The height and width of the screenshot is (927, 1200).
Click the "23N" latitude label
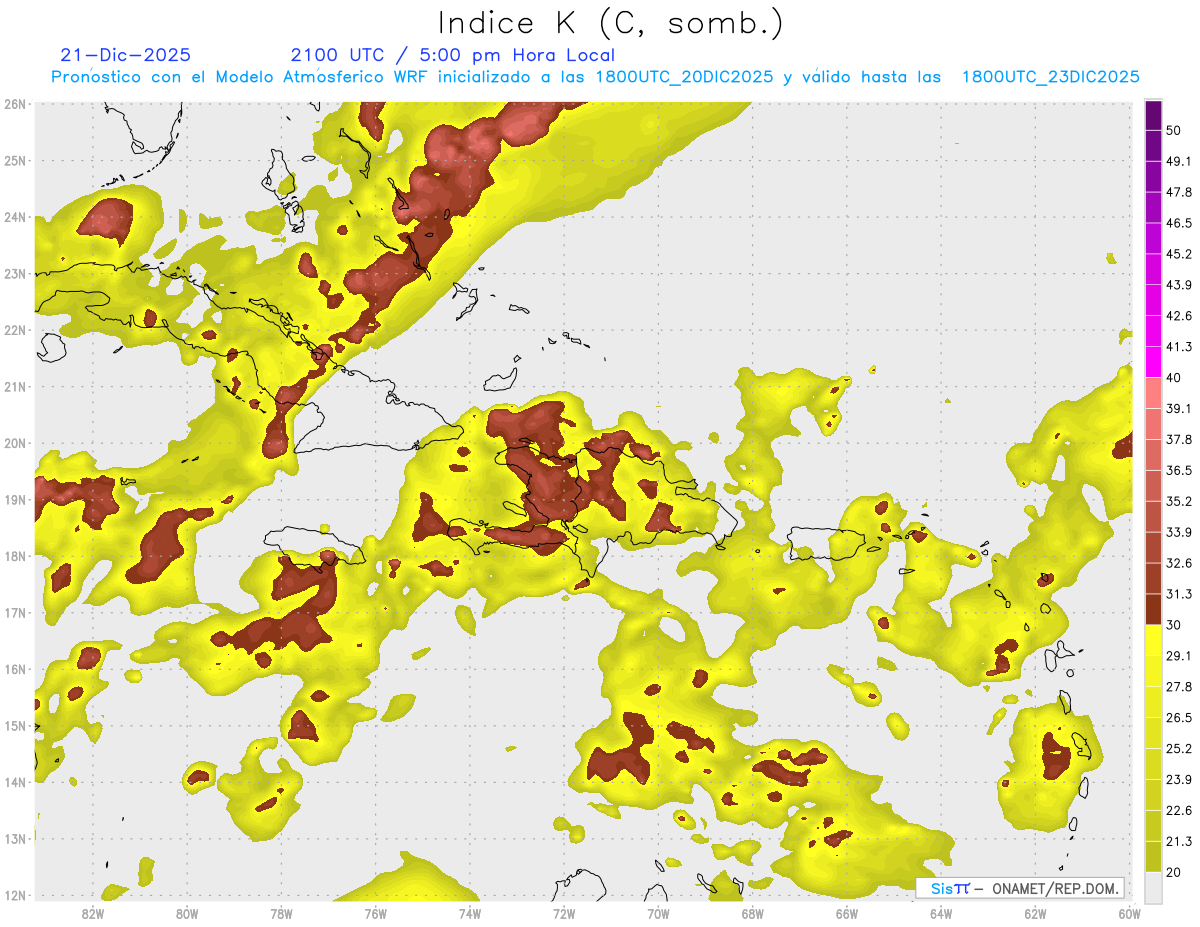click(x=15, y=273)
